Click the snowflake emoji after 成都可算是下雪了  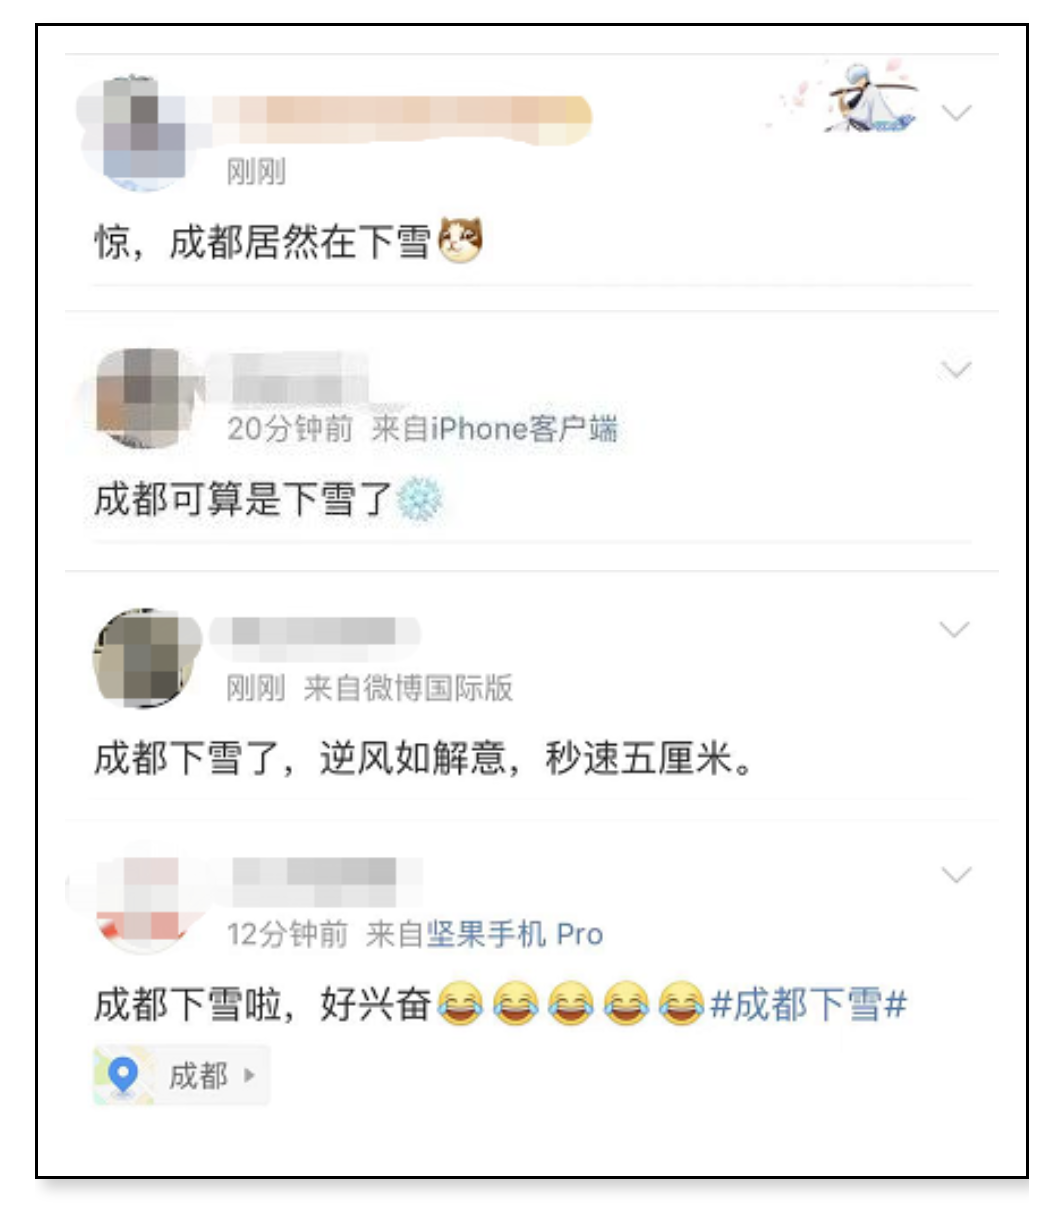pyautogui.click(x=419, y=500)
